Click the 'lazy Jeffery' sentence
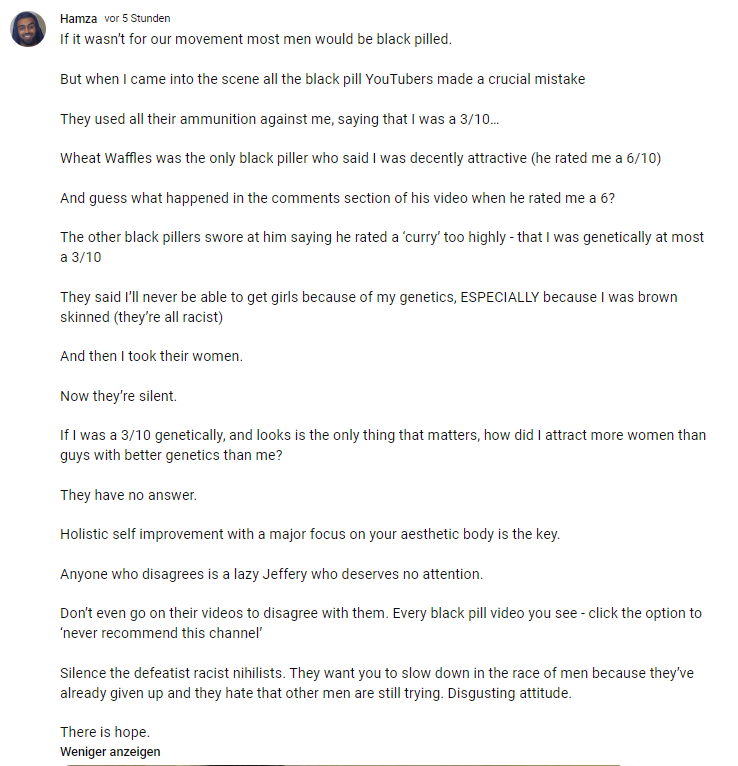738x766 pixels. pyautogui.click(x=272, y=574)
